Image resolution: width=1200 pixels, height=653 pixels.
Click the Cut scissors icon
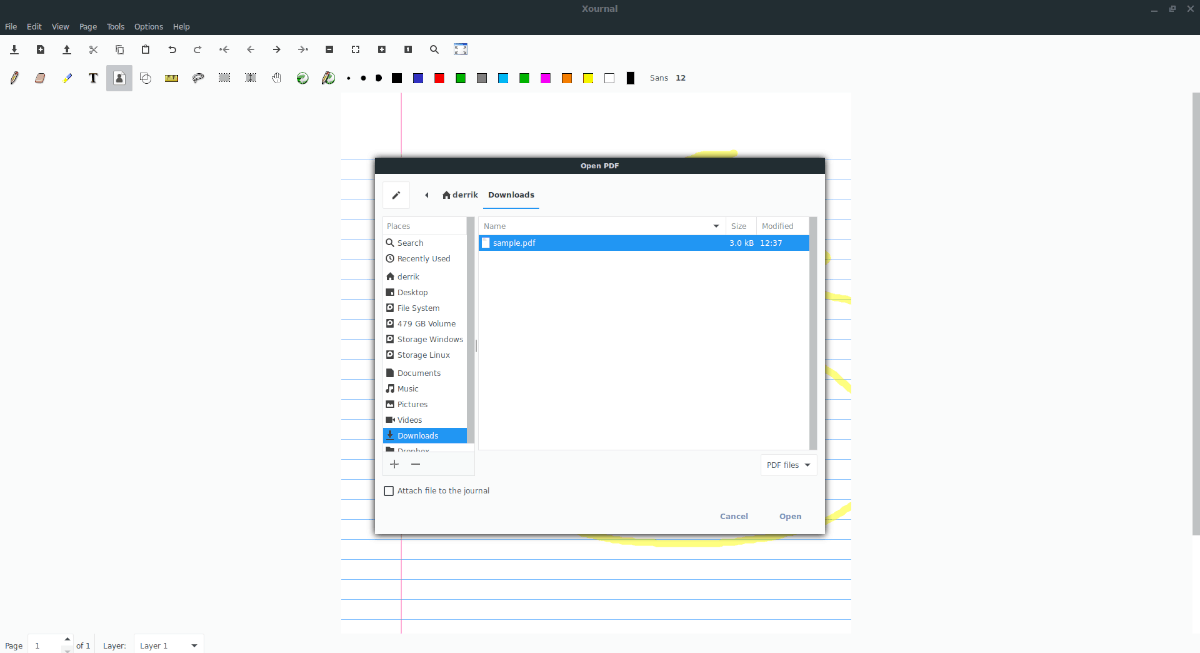click(x=93, y=49)
